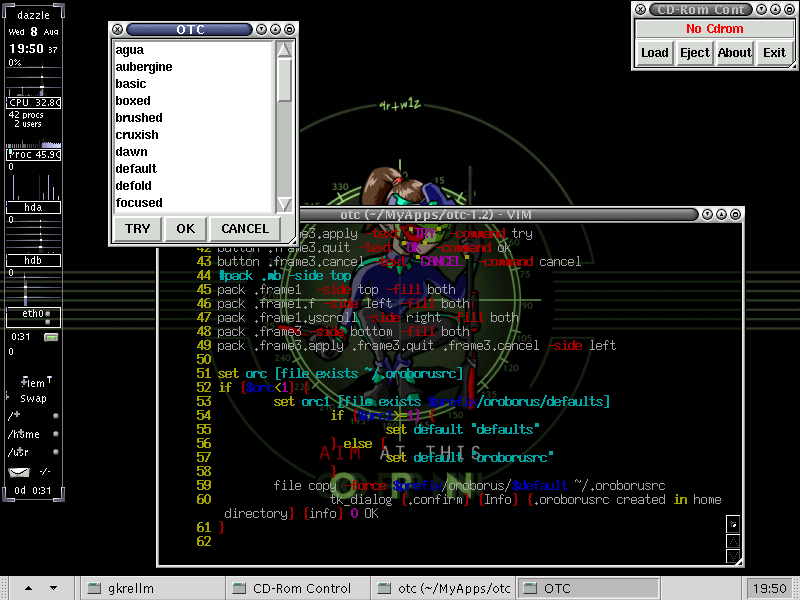This screenshot has height=600, width=800.
Task: Click the VIM window title bar
Action: pos(437,215)
